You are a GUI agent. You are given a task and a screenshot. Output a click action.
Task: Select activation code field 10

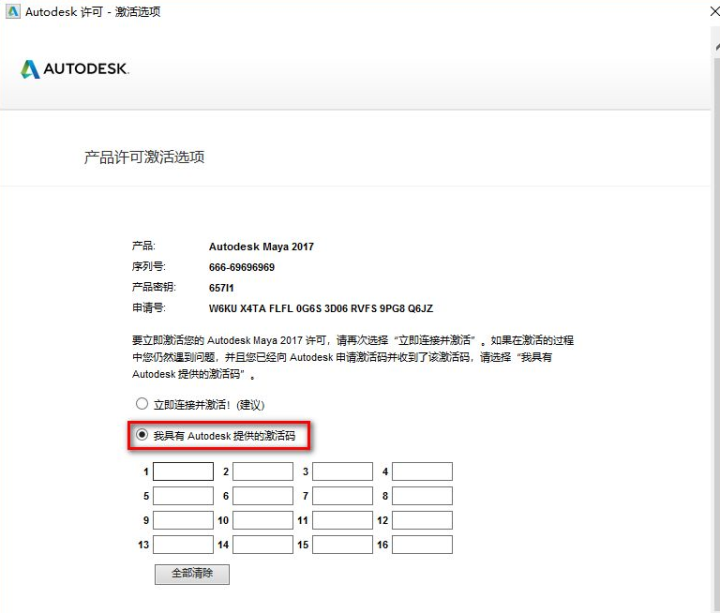(263, 520)
